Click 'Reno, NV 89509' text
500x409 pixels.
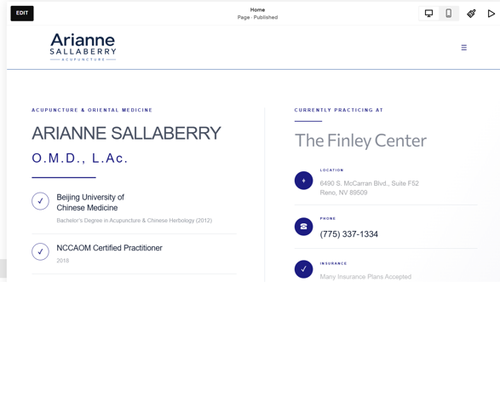(x=343, y=193)
